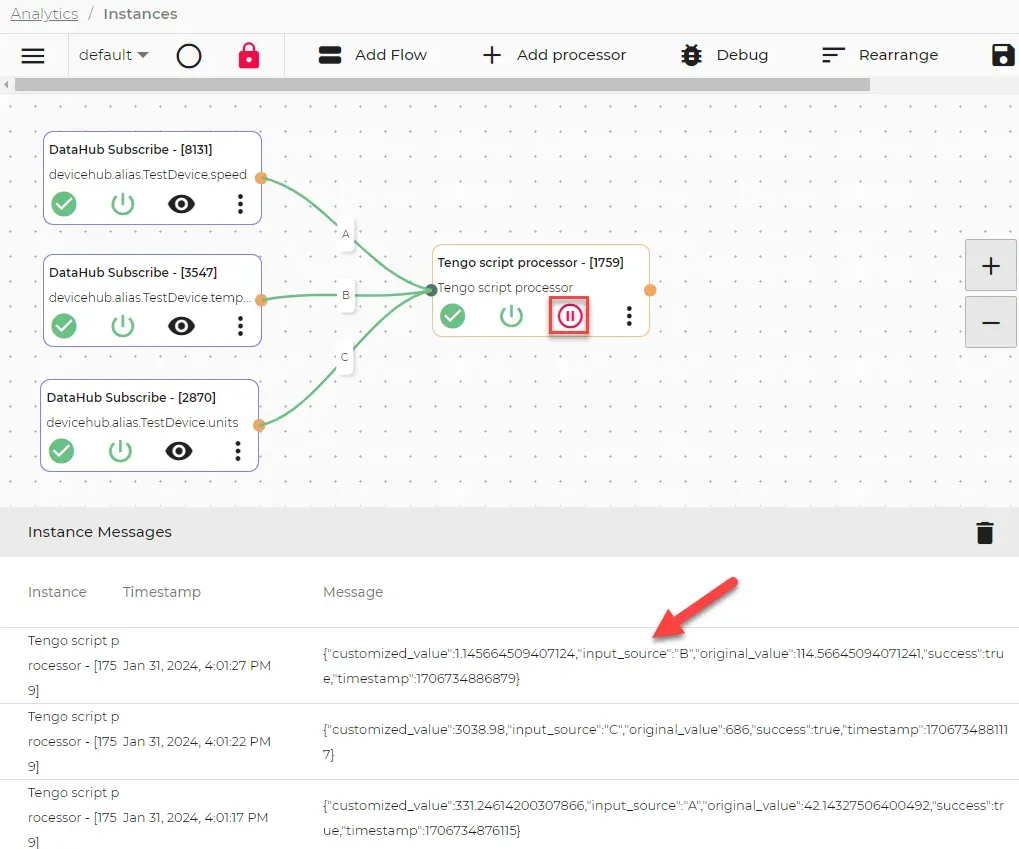Delete instance messages with trash icon
The image size is (1019, 849).
(x=985, y=532)
